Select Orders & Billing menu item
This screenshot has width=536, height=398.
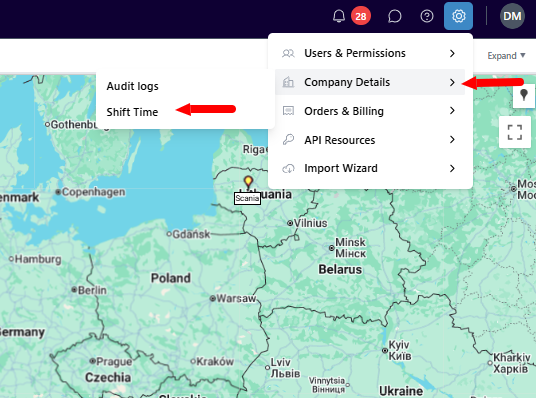(x=370, y=111)
